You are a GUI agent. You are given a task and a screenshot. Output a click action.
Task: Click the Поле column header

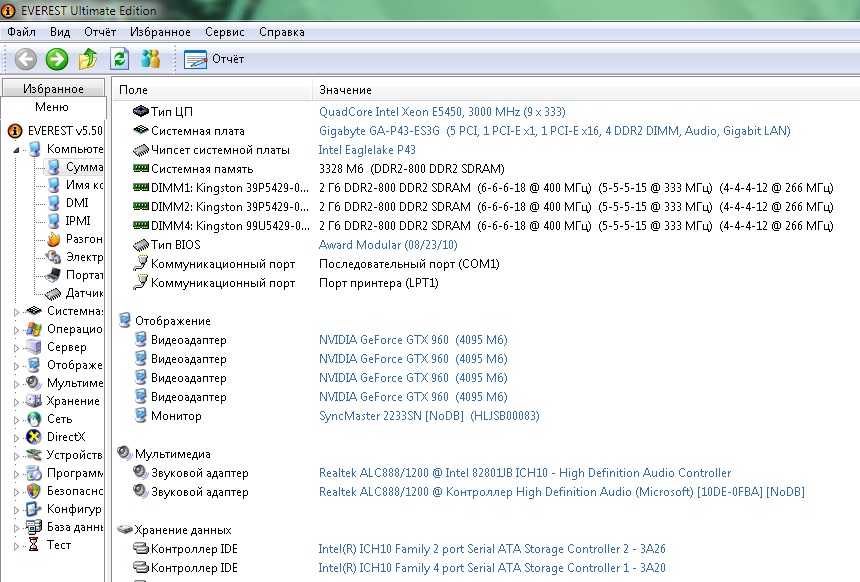coord(213,89)
